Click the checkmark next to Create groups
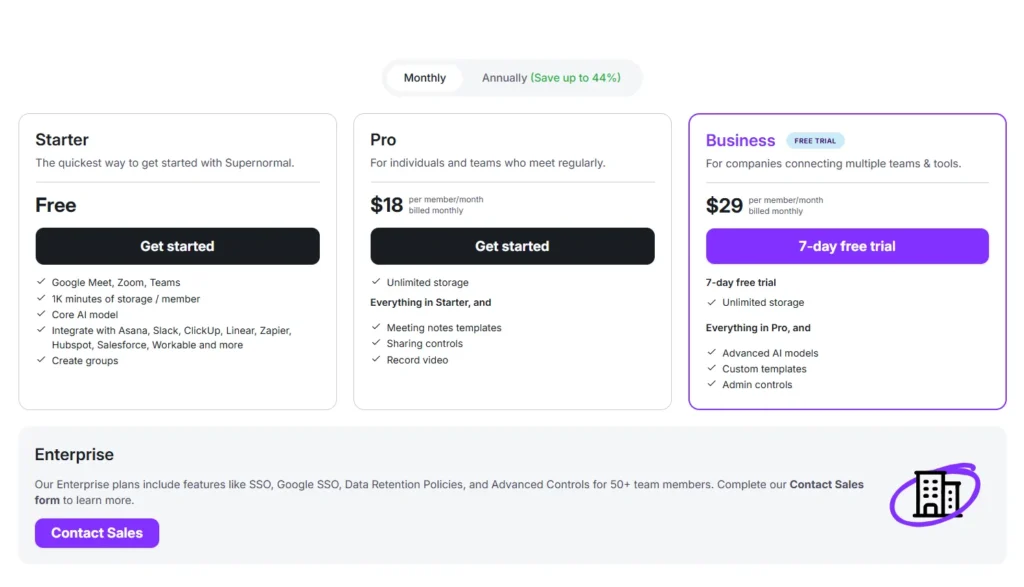This screenshot has width=1024, height=587. tap(43, 360)
